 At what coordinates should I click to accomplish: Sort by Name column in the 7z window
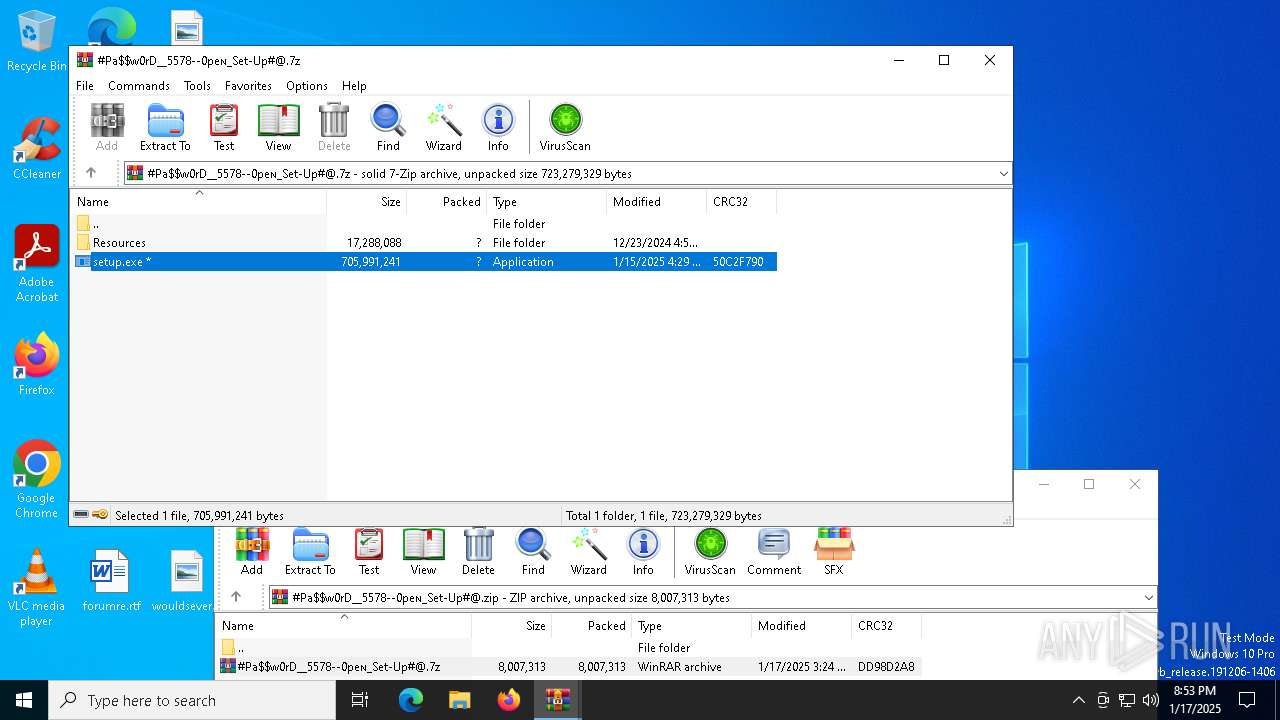click(198, 202)
